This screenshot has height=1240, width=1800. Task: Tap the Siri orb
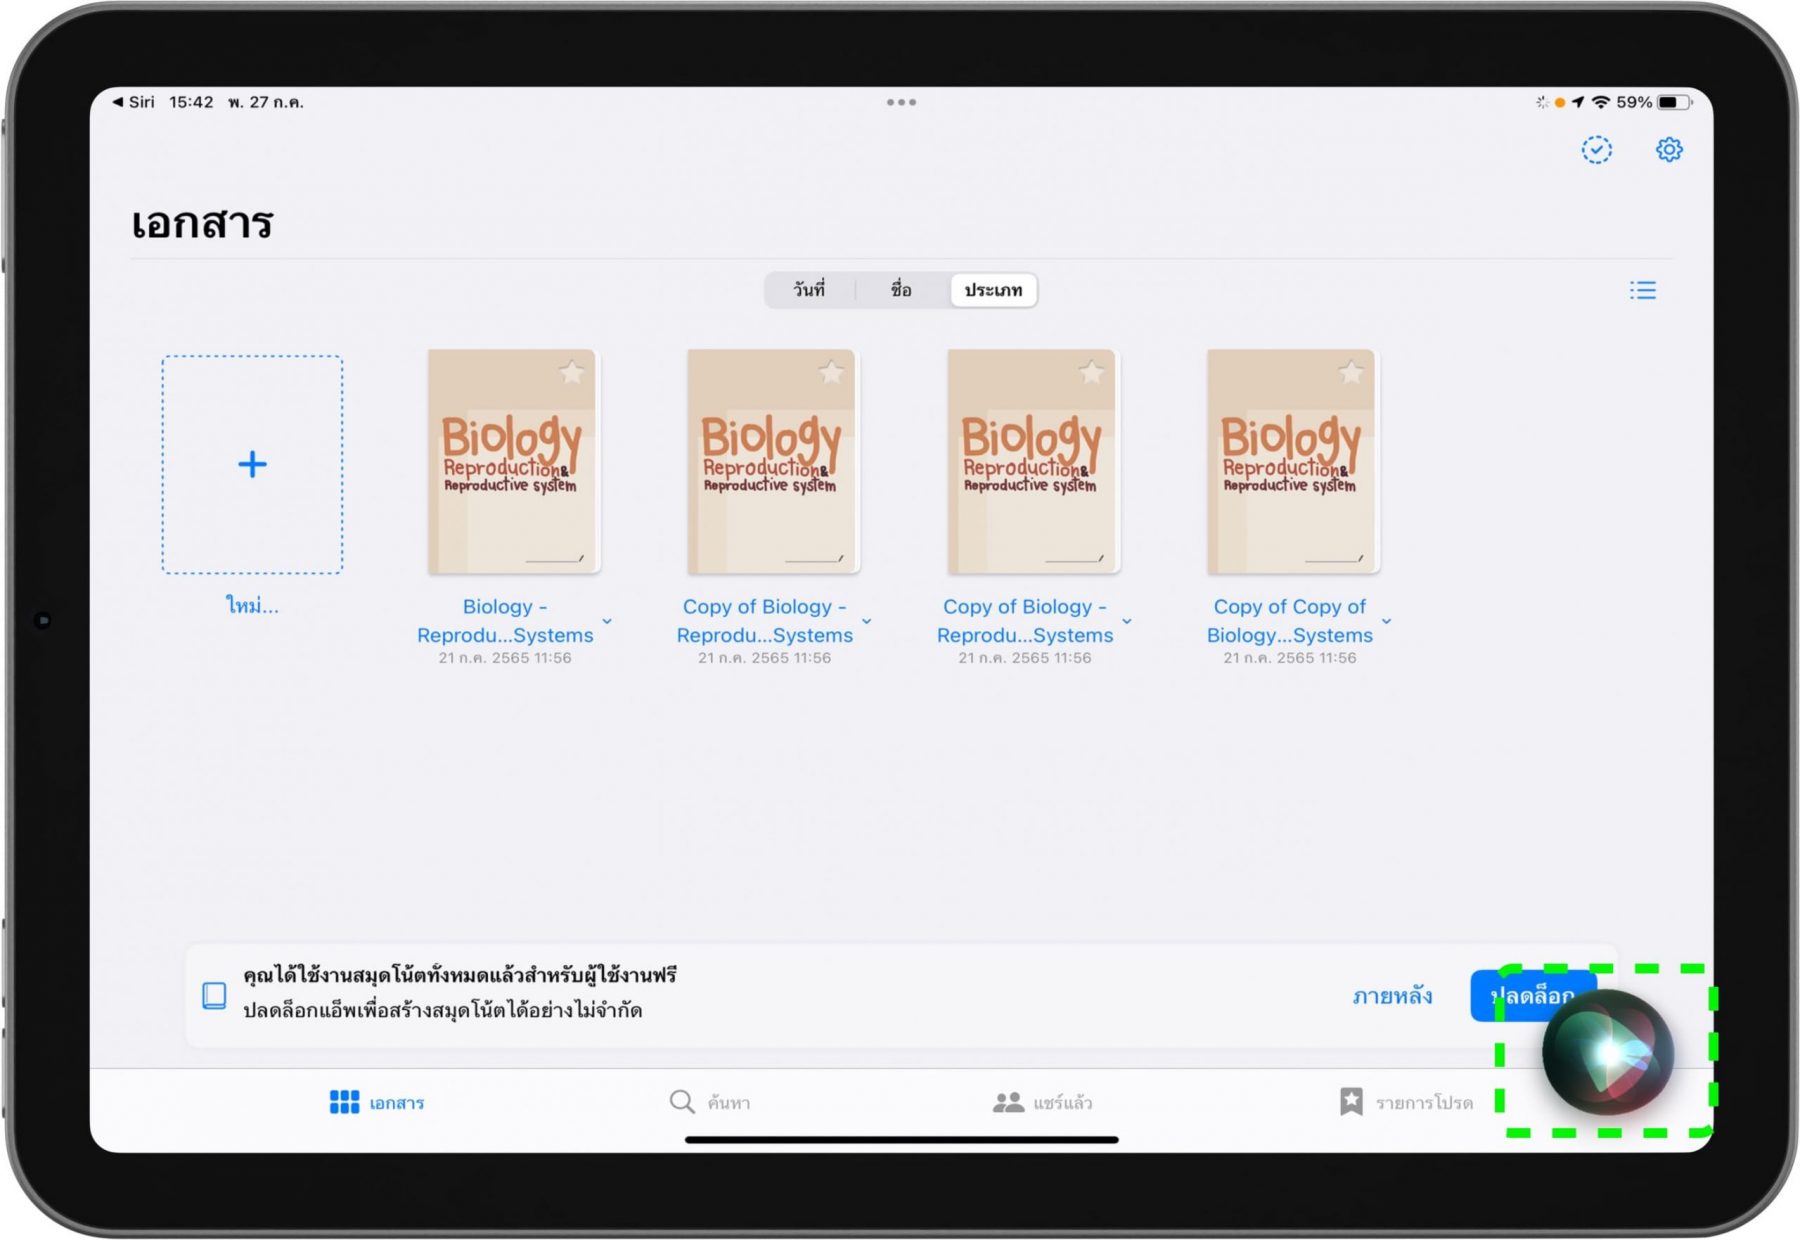1607,1053
